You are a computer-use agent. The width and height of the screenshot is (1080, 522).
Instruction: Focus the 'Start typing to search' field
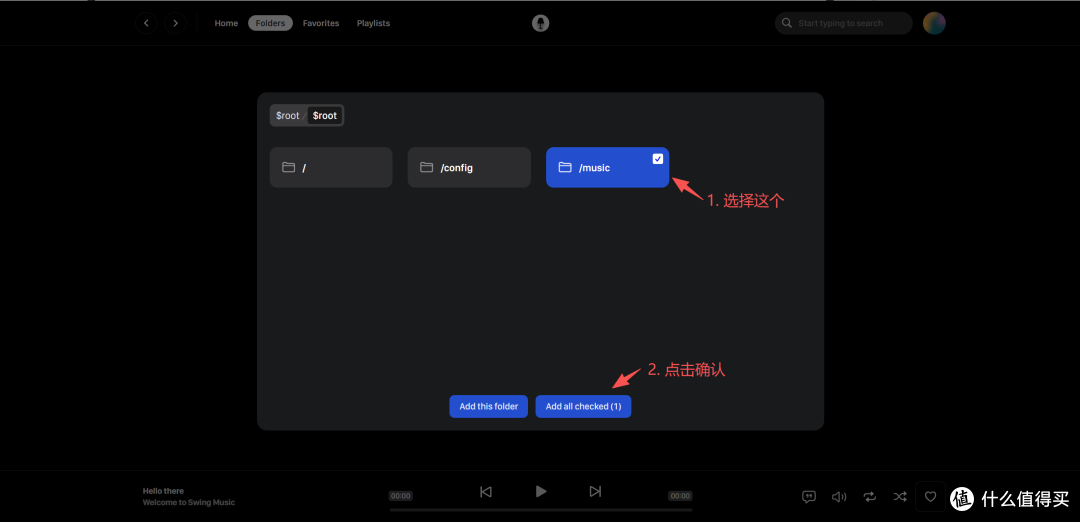click(844, 23)
